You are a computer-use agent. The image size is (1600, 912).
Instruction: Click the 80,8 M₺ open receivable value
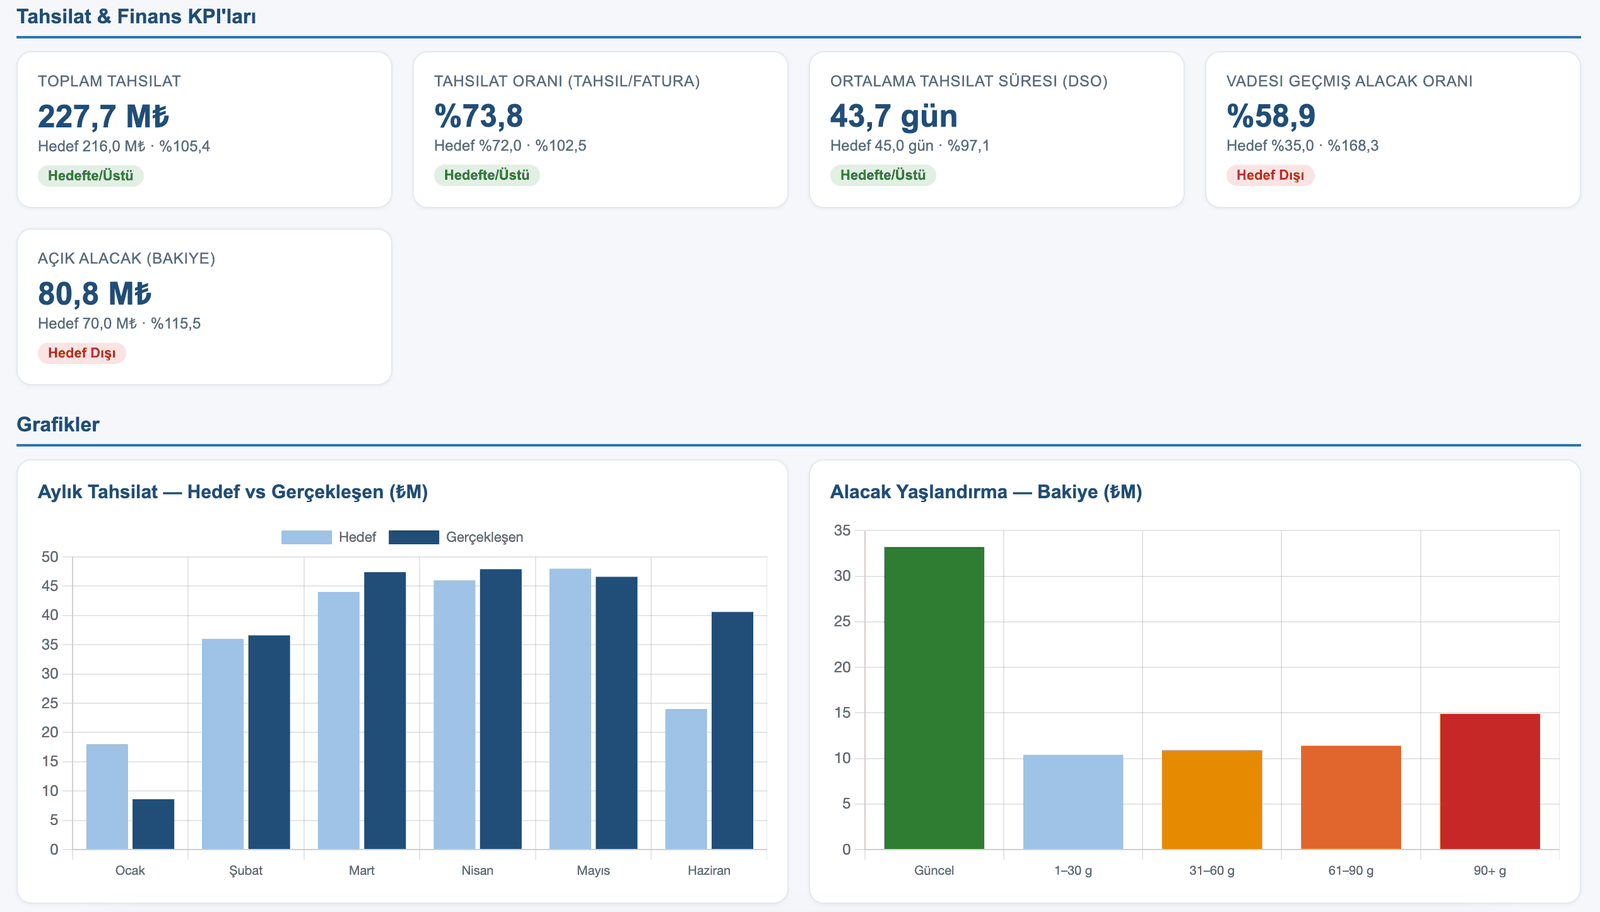point(95,294)
